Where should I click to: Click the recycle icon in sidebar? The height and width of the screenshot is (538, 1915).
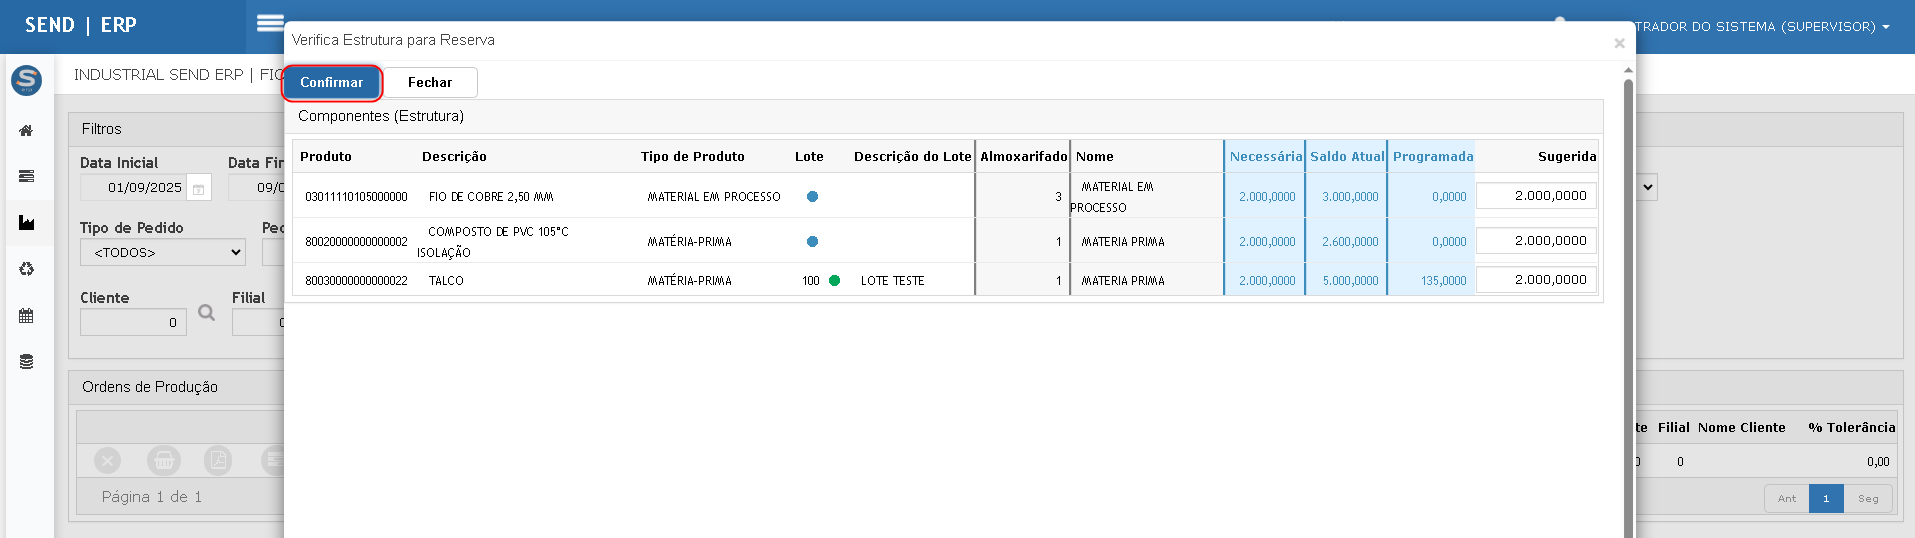coord(27,269)
